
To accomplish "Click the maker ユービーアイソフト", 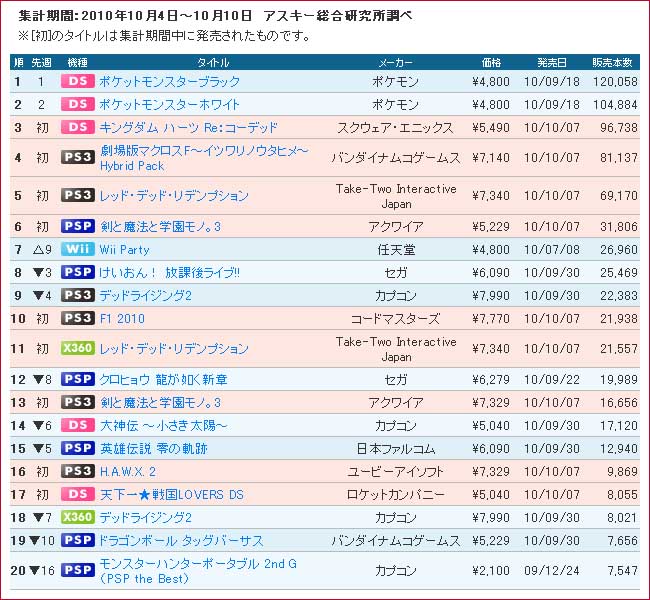I will click(x=395, y=471).
